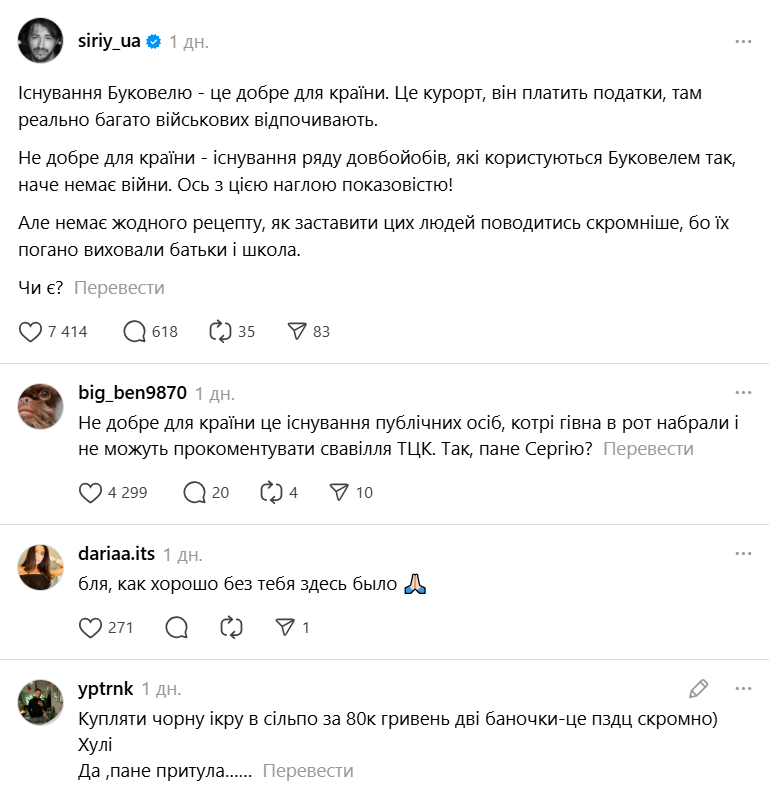Open replies on siriy_ua's post
The image size is (769, 792).
[135, 331]
